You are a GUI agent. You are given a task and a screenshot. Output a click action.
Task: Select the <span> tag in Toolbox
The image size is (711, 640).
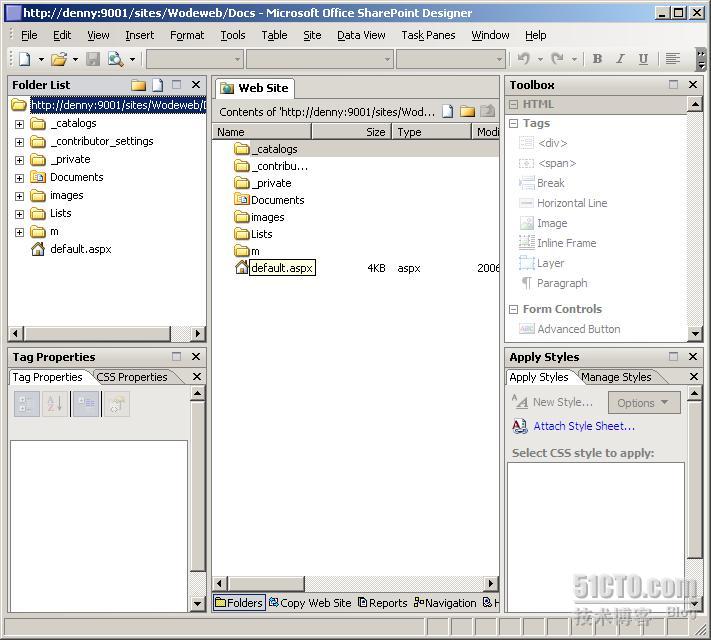pyautogui.click(x=547, y=163)
